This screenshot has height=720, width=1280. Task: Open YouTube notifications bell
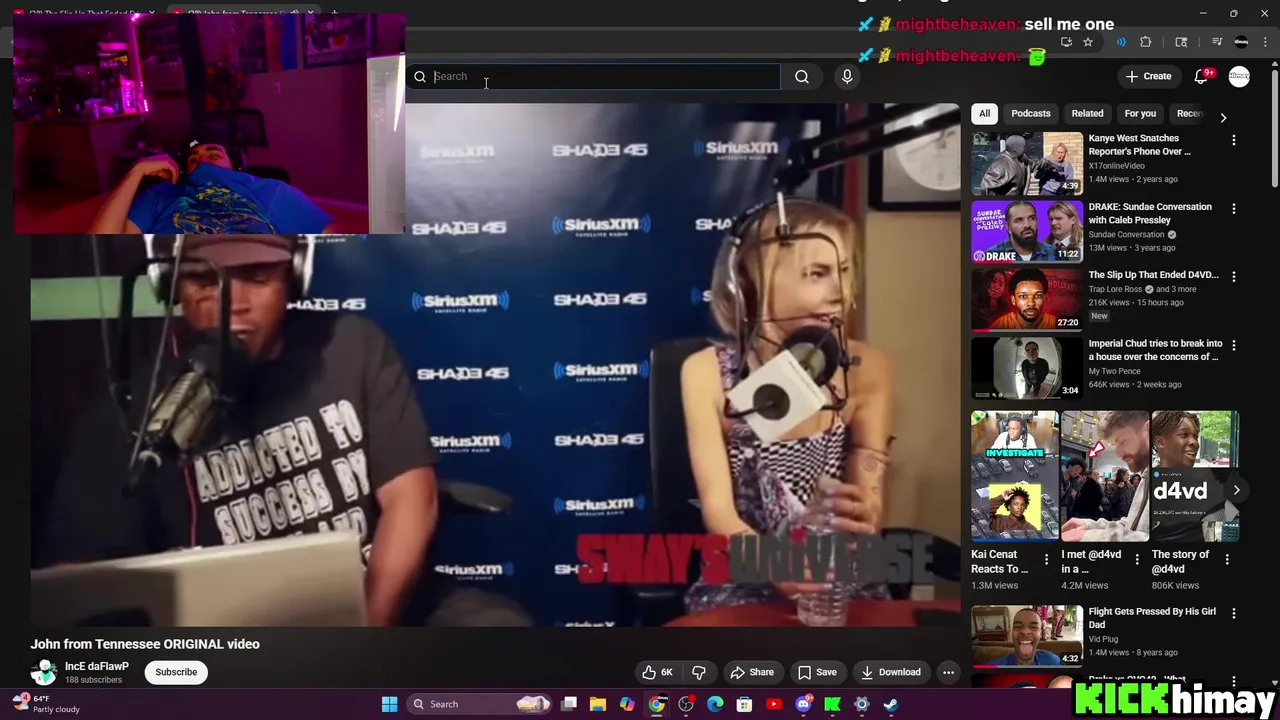pyautogui.click(x=1202, y=76)
